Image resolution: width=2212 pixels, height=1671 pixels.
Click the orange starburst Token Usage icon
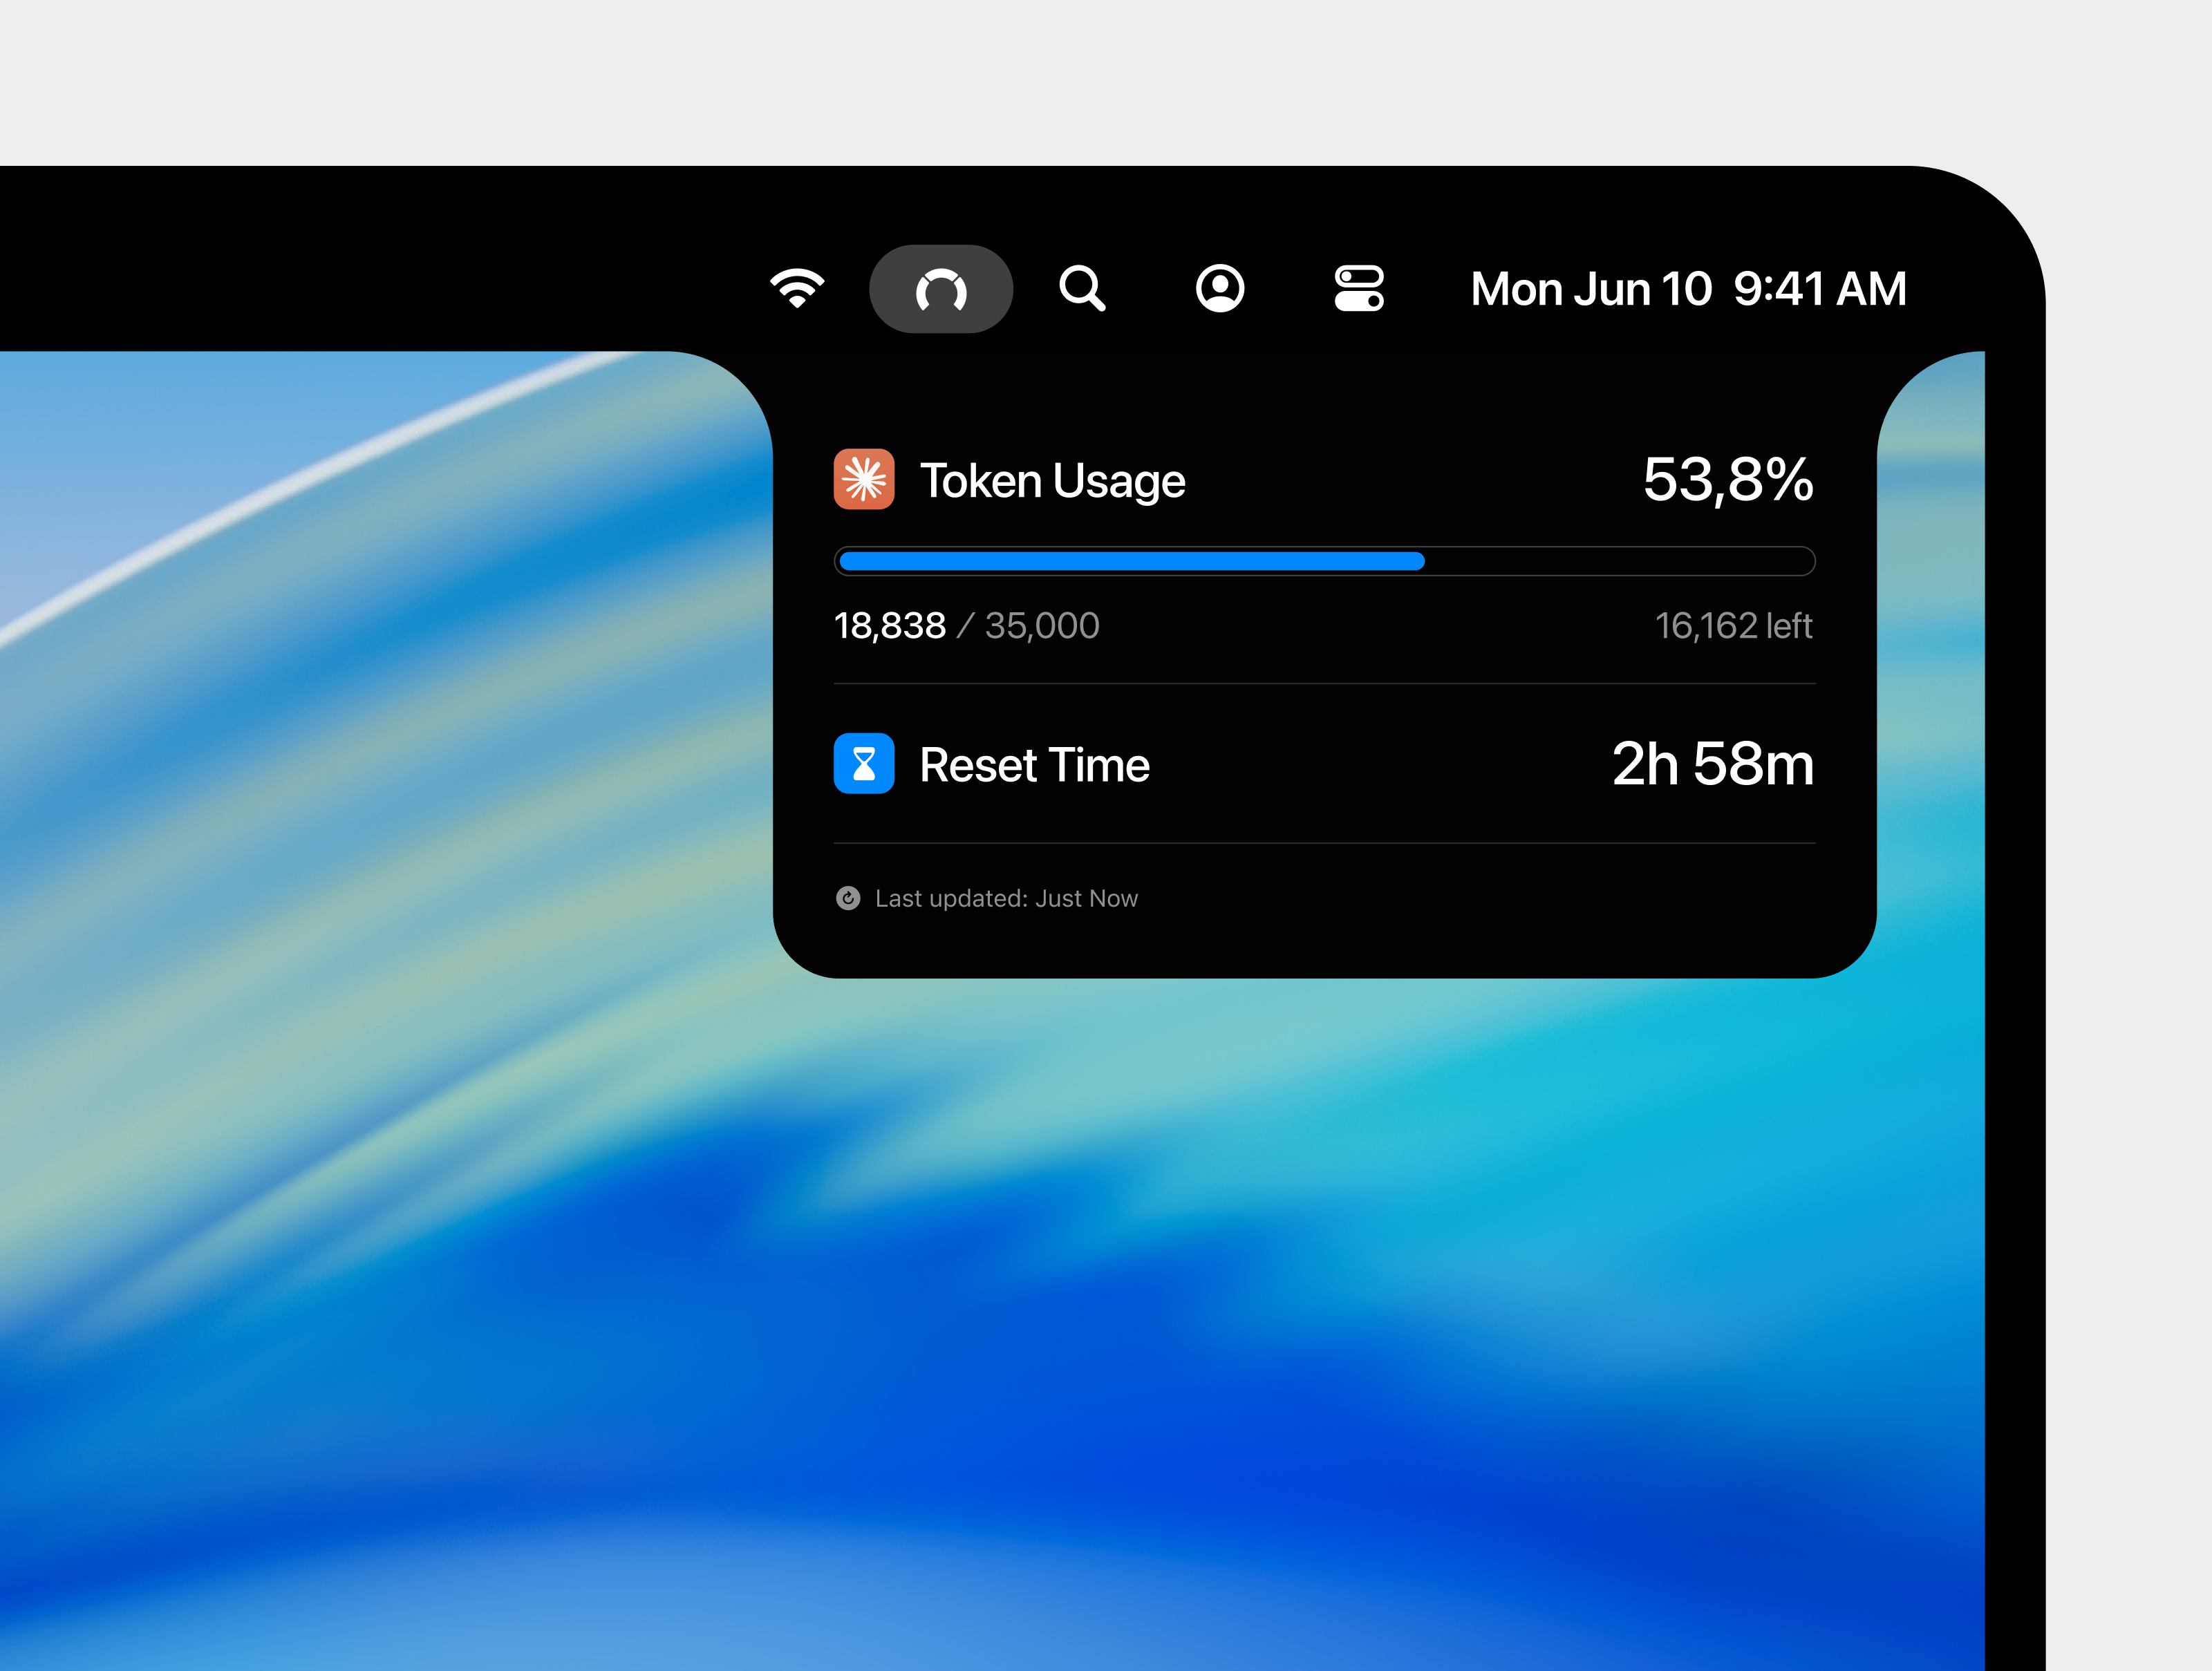(864, 479)
